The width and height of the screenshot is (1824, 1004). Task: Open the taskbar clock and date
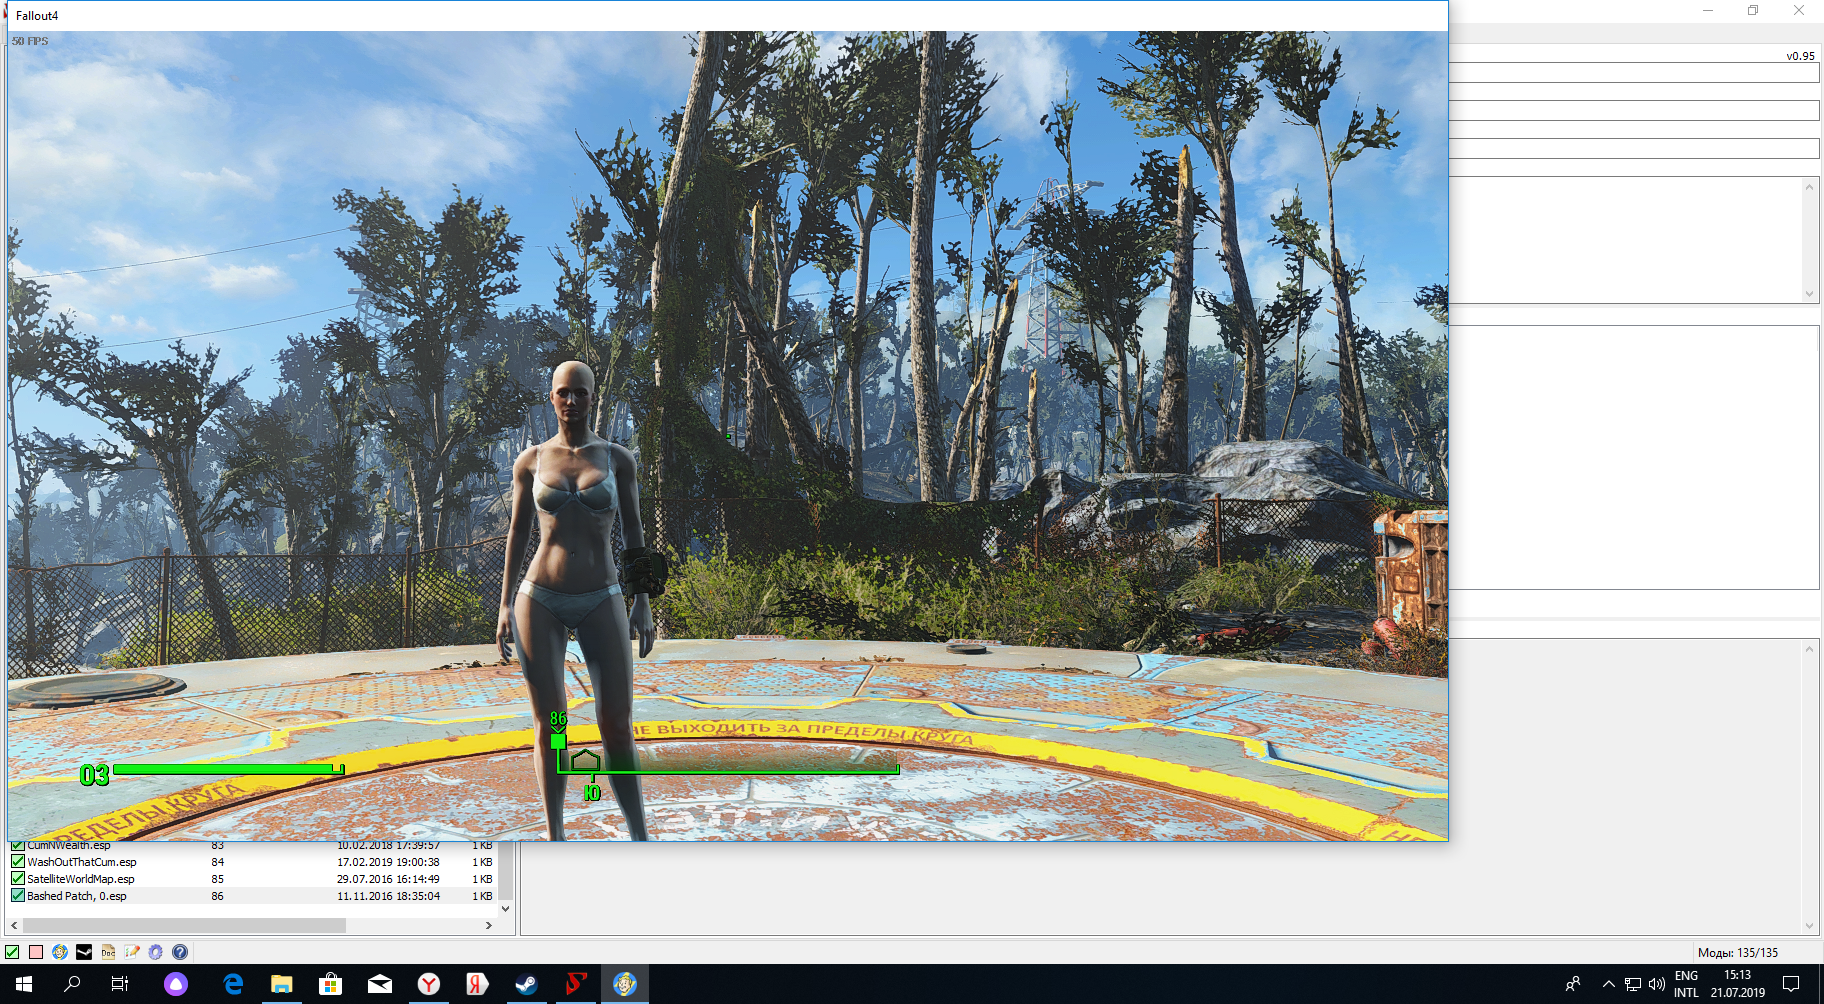(x=1737, y=984)
